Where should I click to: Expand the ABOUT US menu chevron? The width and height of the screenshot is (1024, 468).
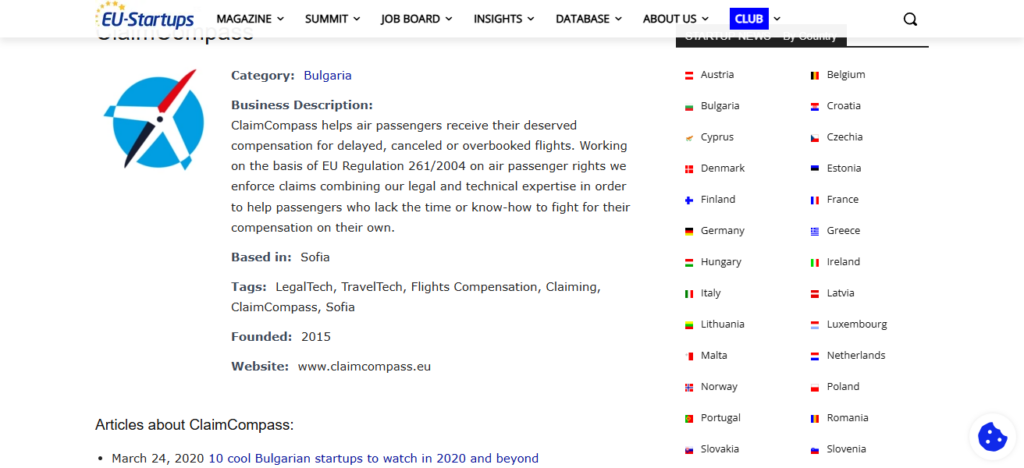[x=705, y=19]
